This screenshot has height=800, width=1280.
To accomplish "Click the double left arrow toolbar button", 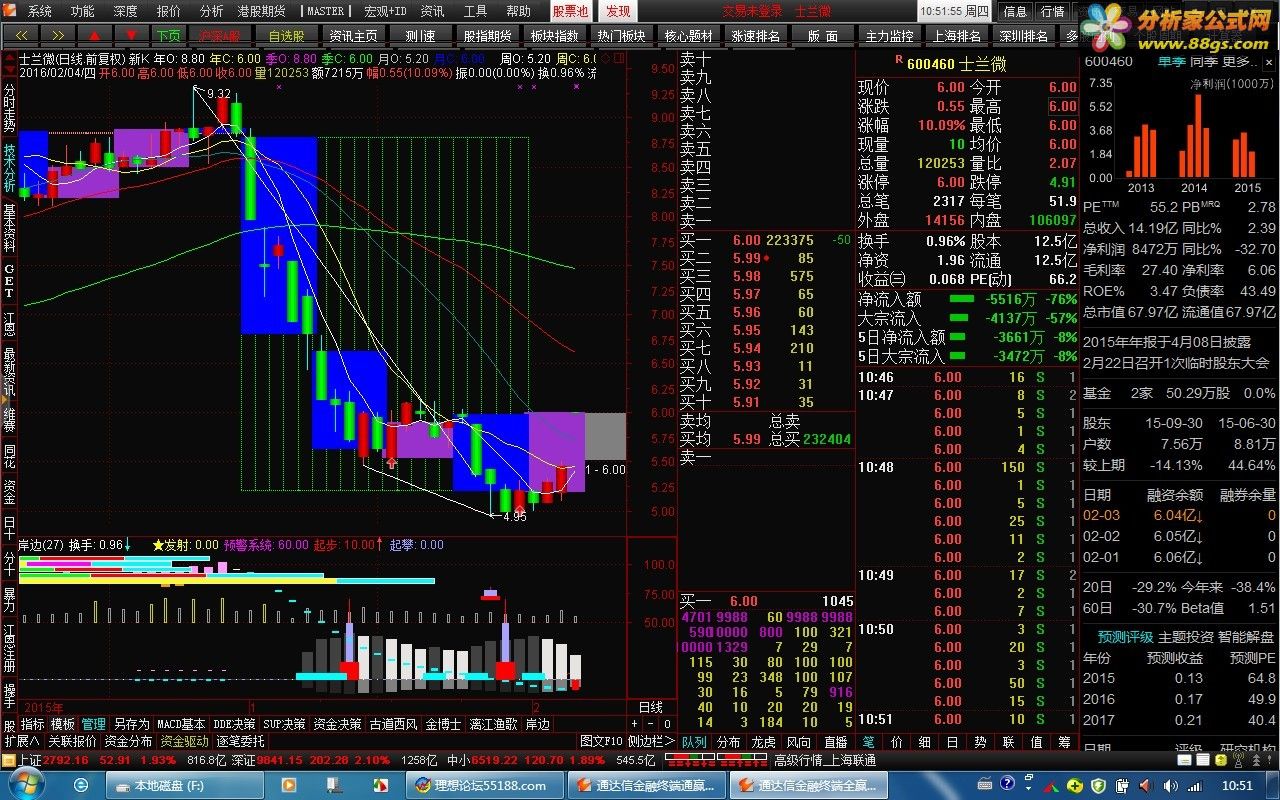I will [20, 35].
